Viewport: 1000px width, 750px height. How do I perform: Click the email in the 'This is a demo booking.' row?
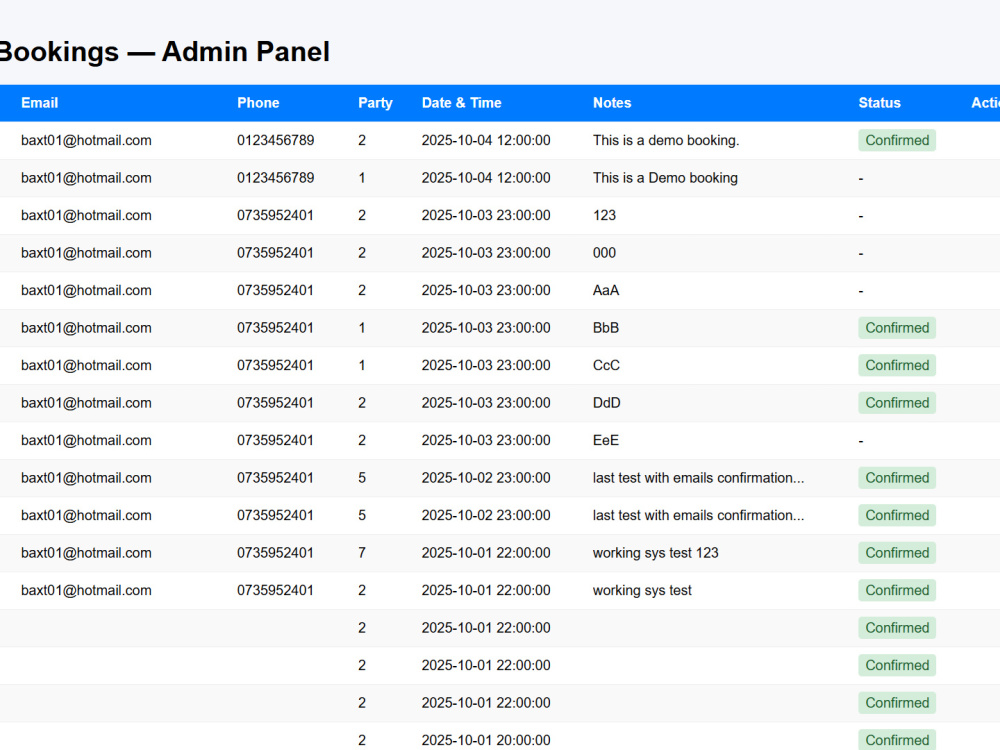point(86,140)
